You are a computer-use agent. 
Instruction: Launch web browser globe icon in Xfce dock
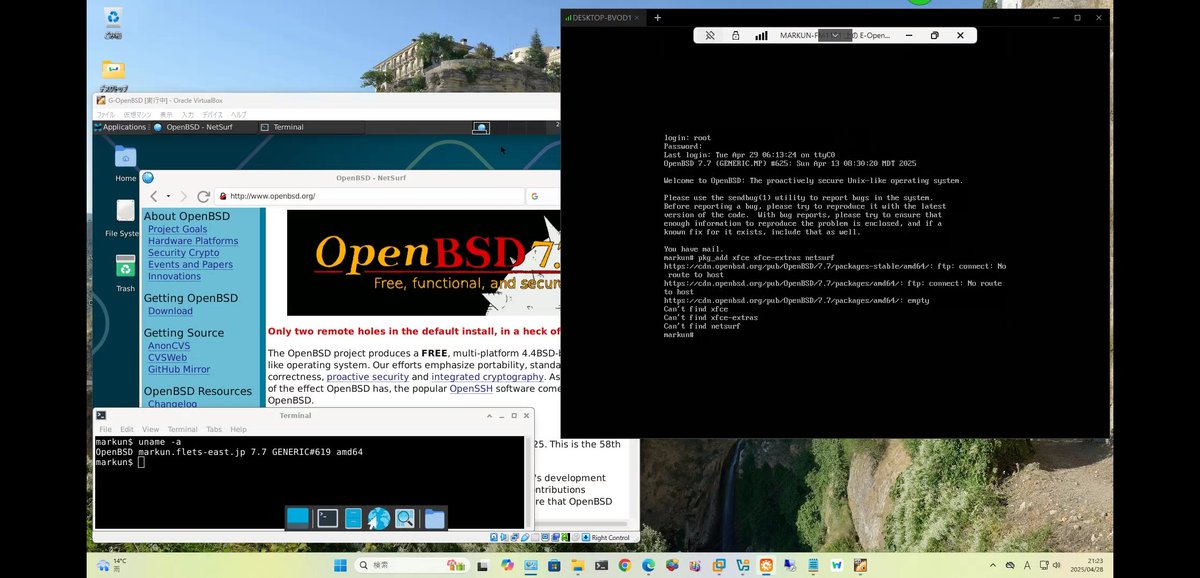click(379, 518)
